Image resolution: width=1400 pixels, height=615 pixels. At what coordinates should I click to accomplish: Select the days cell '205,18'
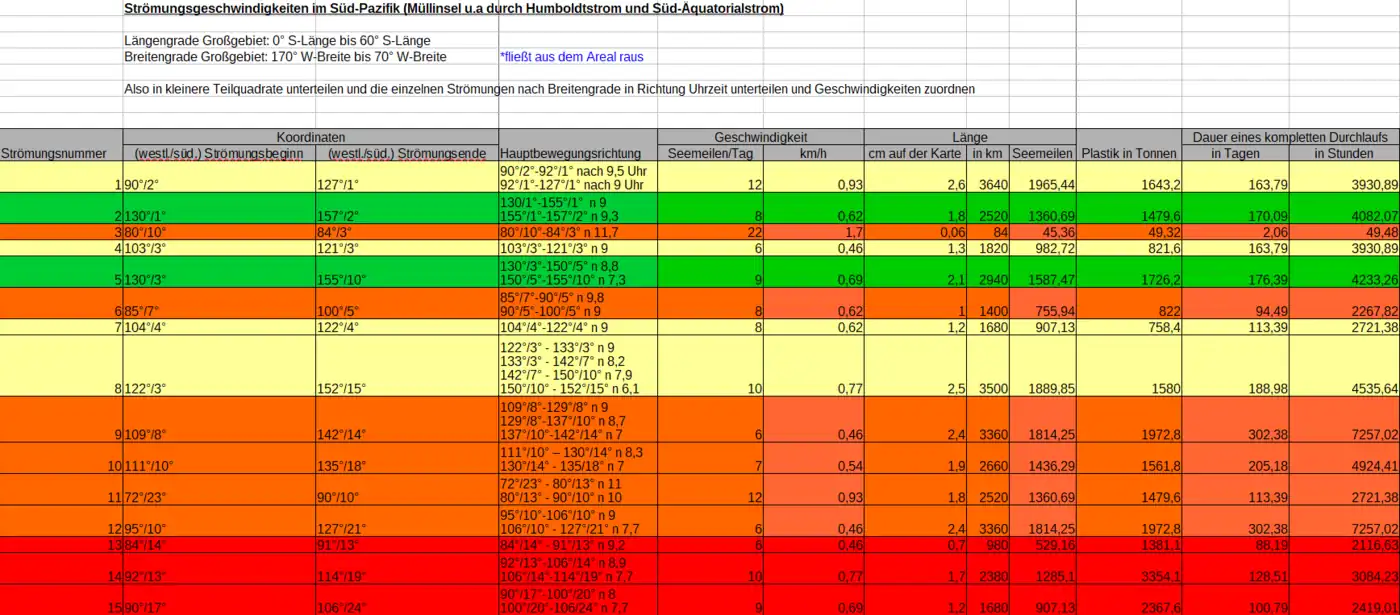(1234, 466)
